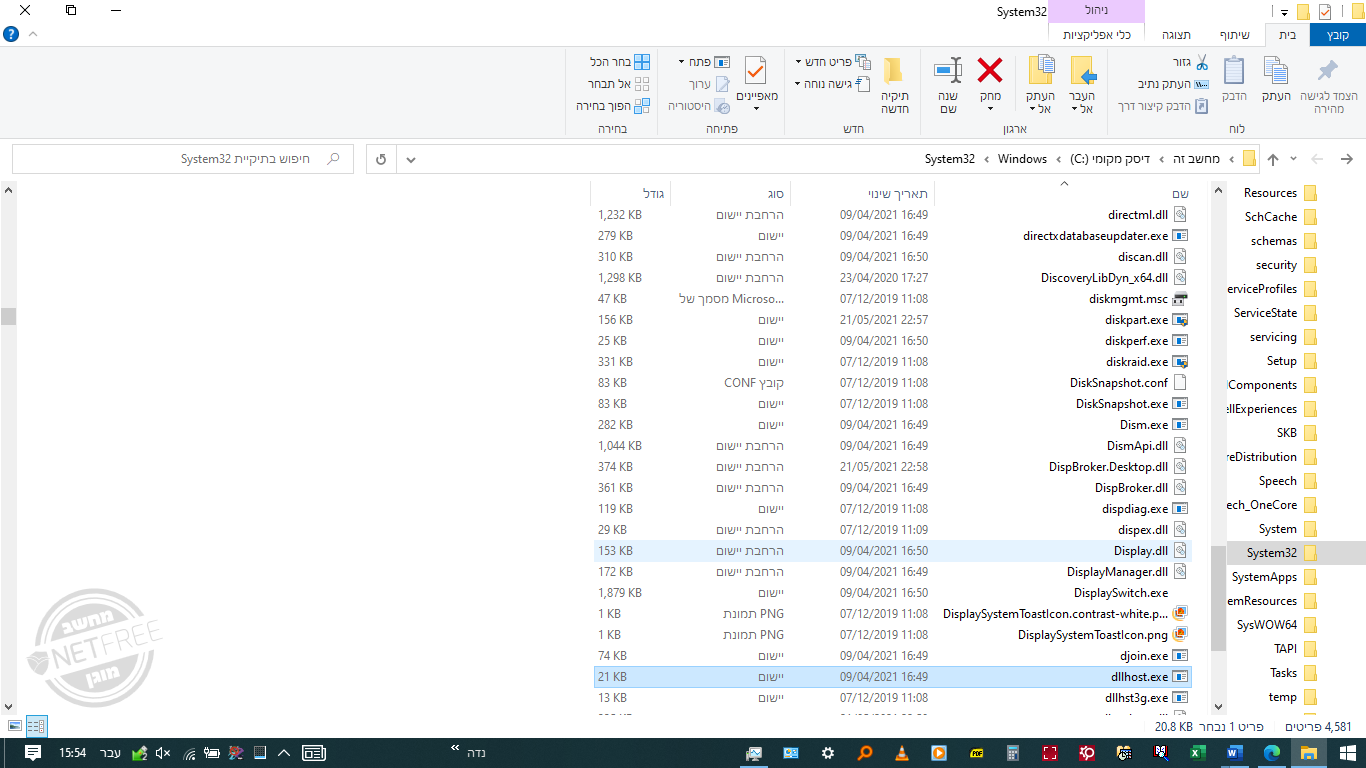Click Edit (ערוך) in the Open group
This screenshot has height=768, width=1366.
click(x=709, y=84)
